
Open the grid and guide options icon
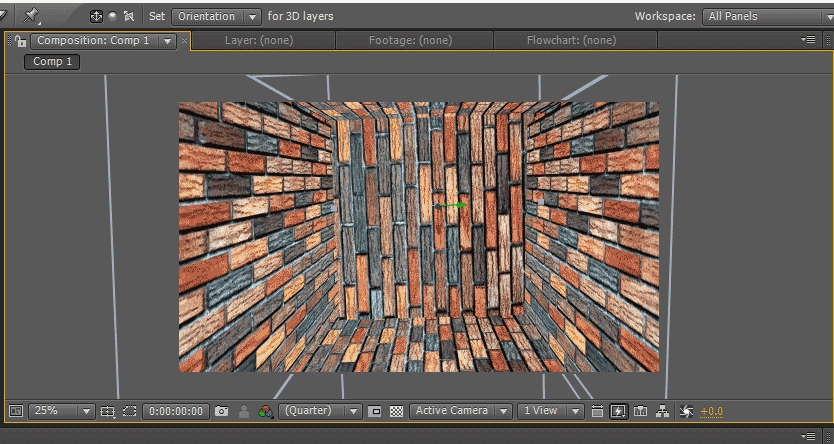click(108, 411)
